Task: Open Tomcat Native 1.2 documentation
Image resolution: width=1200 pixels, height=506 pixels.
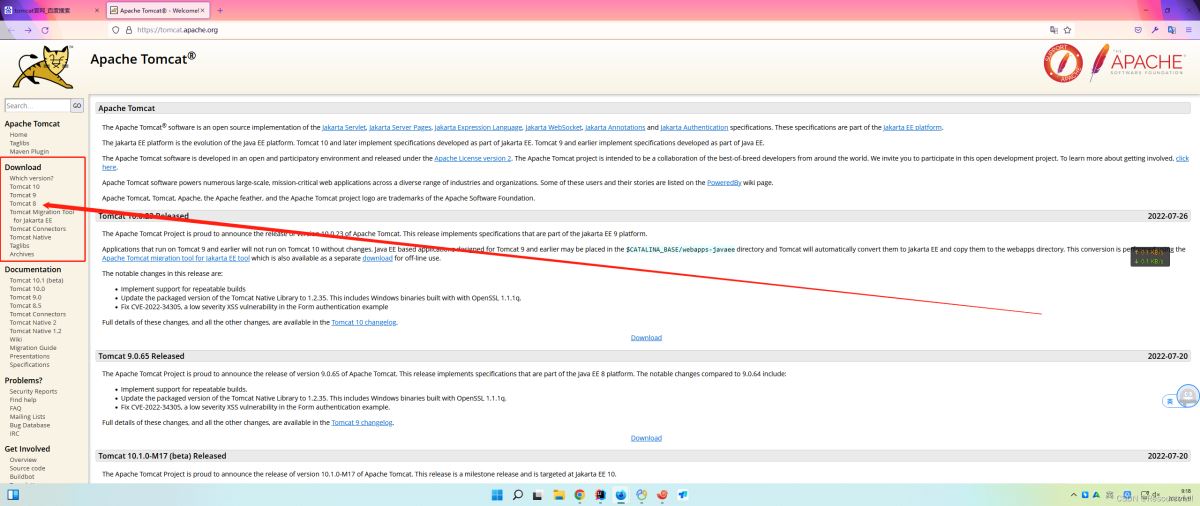Action: pos(35,331)
